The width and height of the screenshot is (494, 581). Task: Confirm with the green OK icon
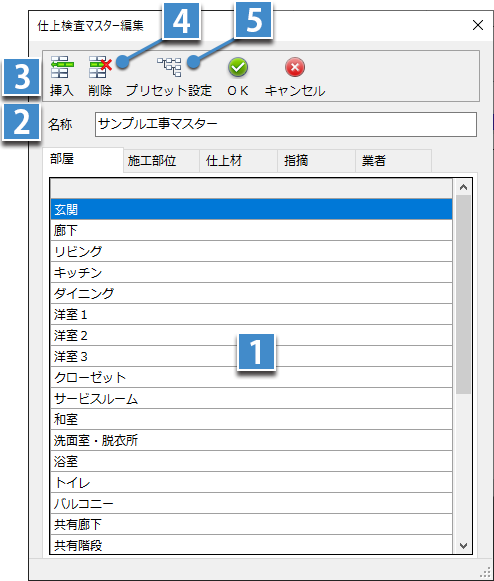coord(238,67)
